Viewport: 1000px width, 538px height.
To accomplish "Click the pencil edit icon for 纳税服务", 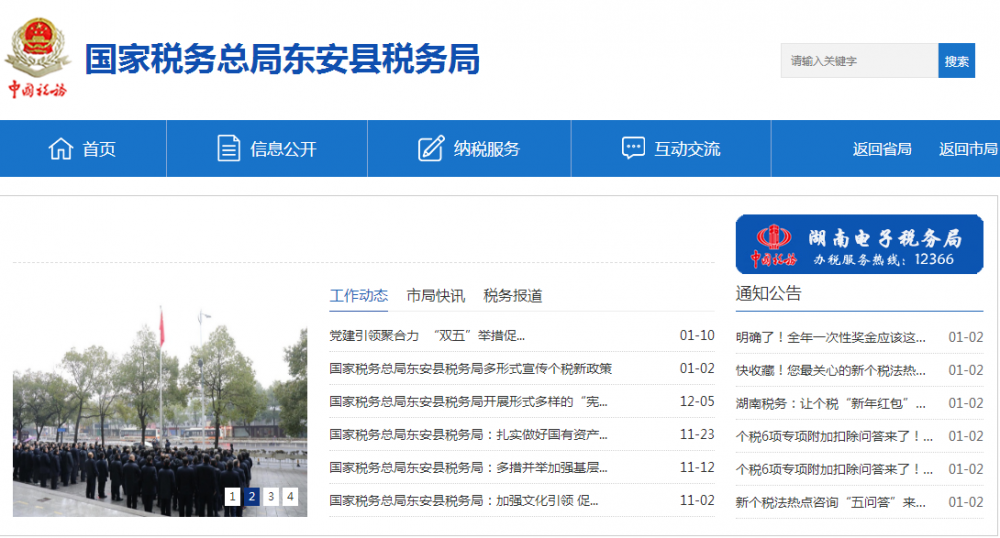I will (x=430, y=149).
